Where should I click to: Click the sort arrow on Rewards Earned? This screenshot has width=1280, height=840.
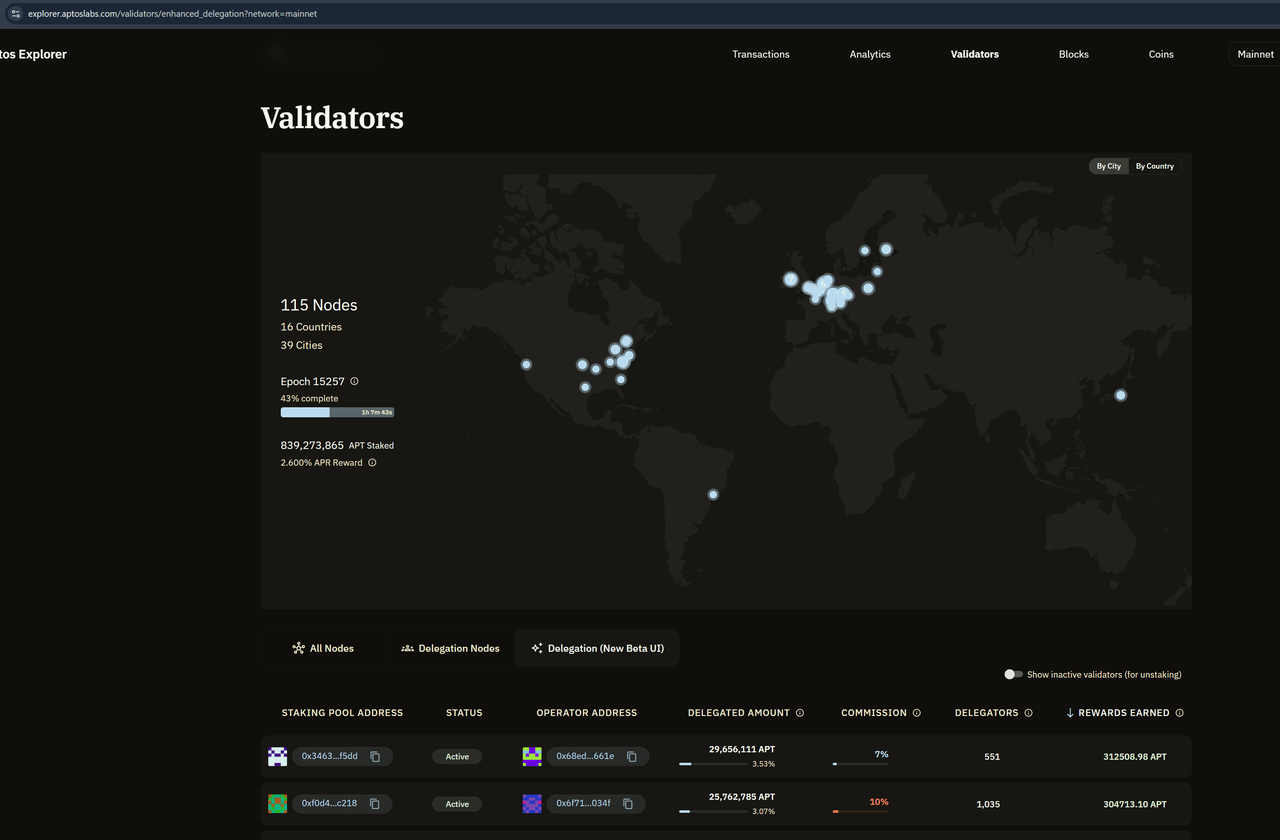[1069, 712]
